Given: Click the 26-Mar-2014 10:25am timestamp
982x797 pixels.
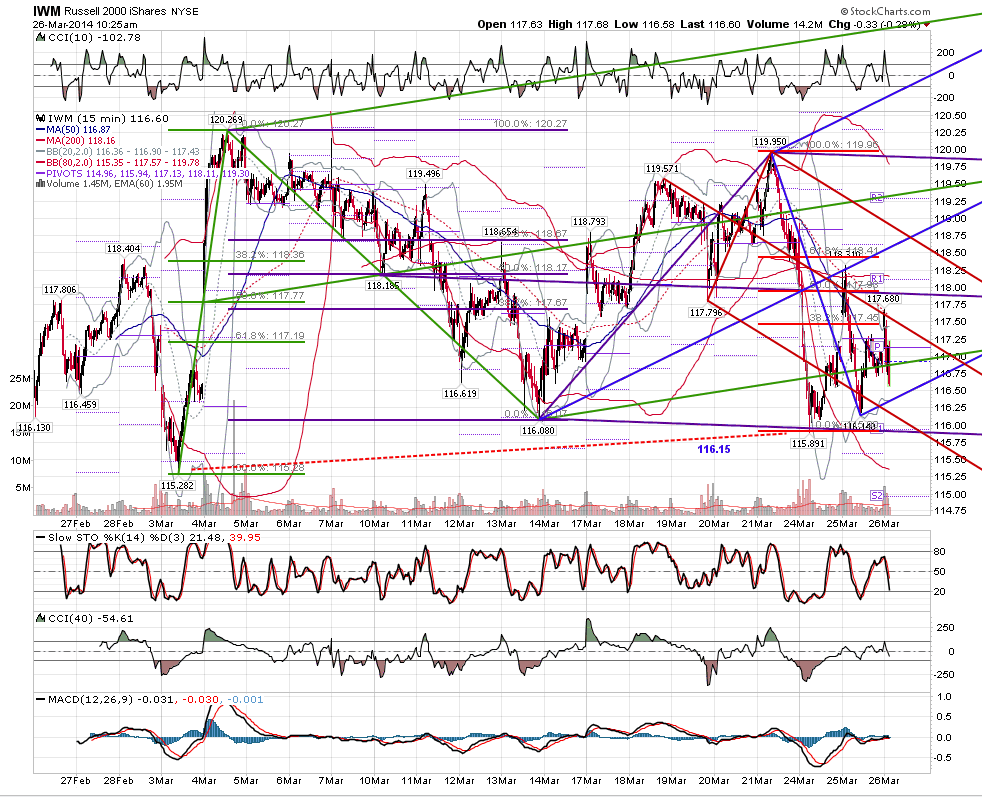Looking at the screenshot, I should pos(85,24).
